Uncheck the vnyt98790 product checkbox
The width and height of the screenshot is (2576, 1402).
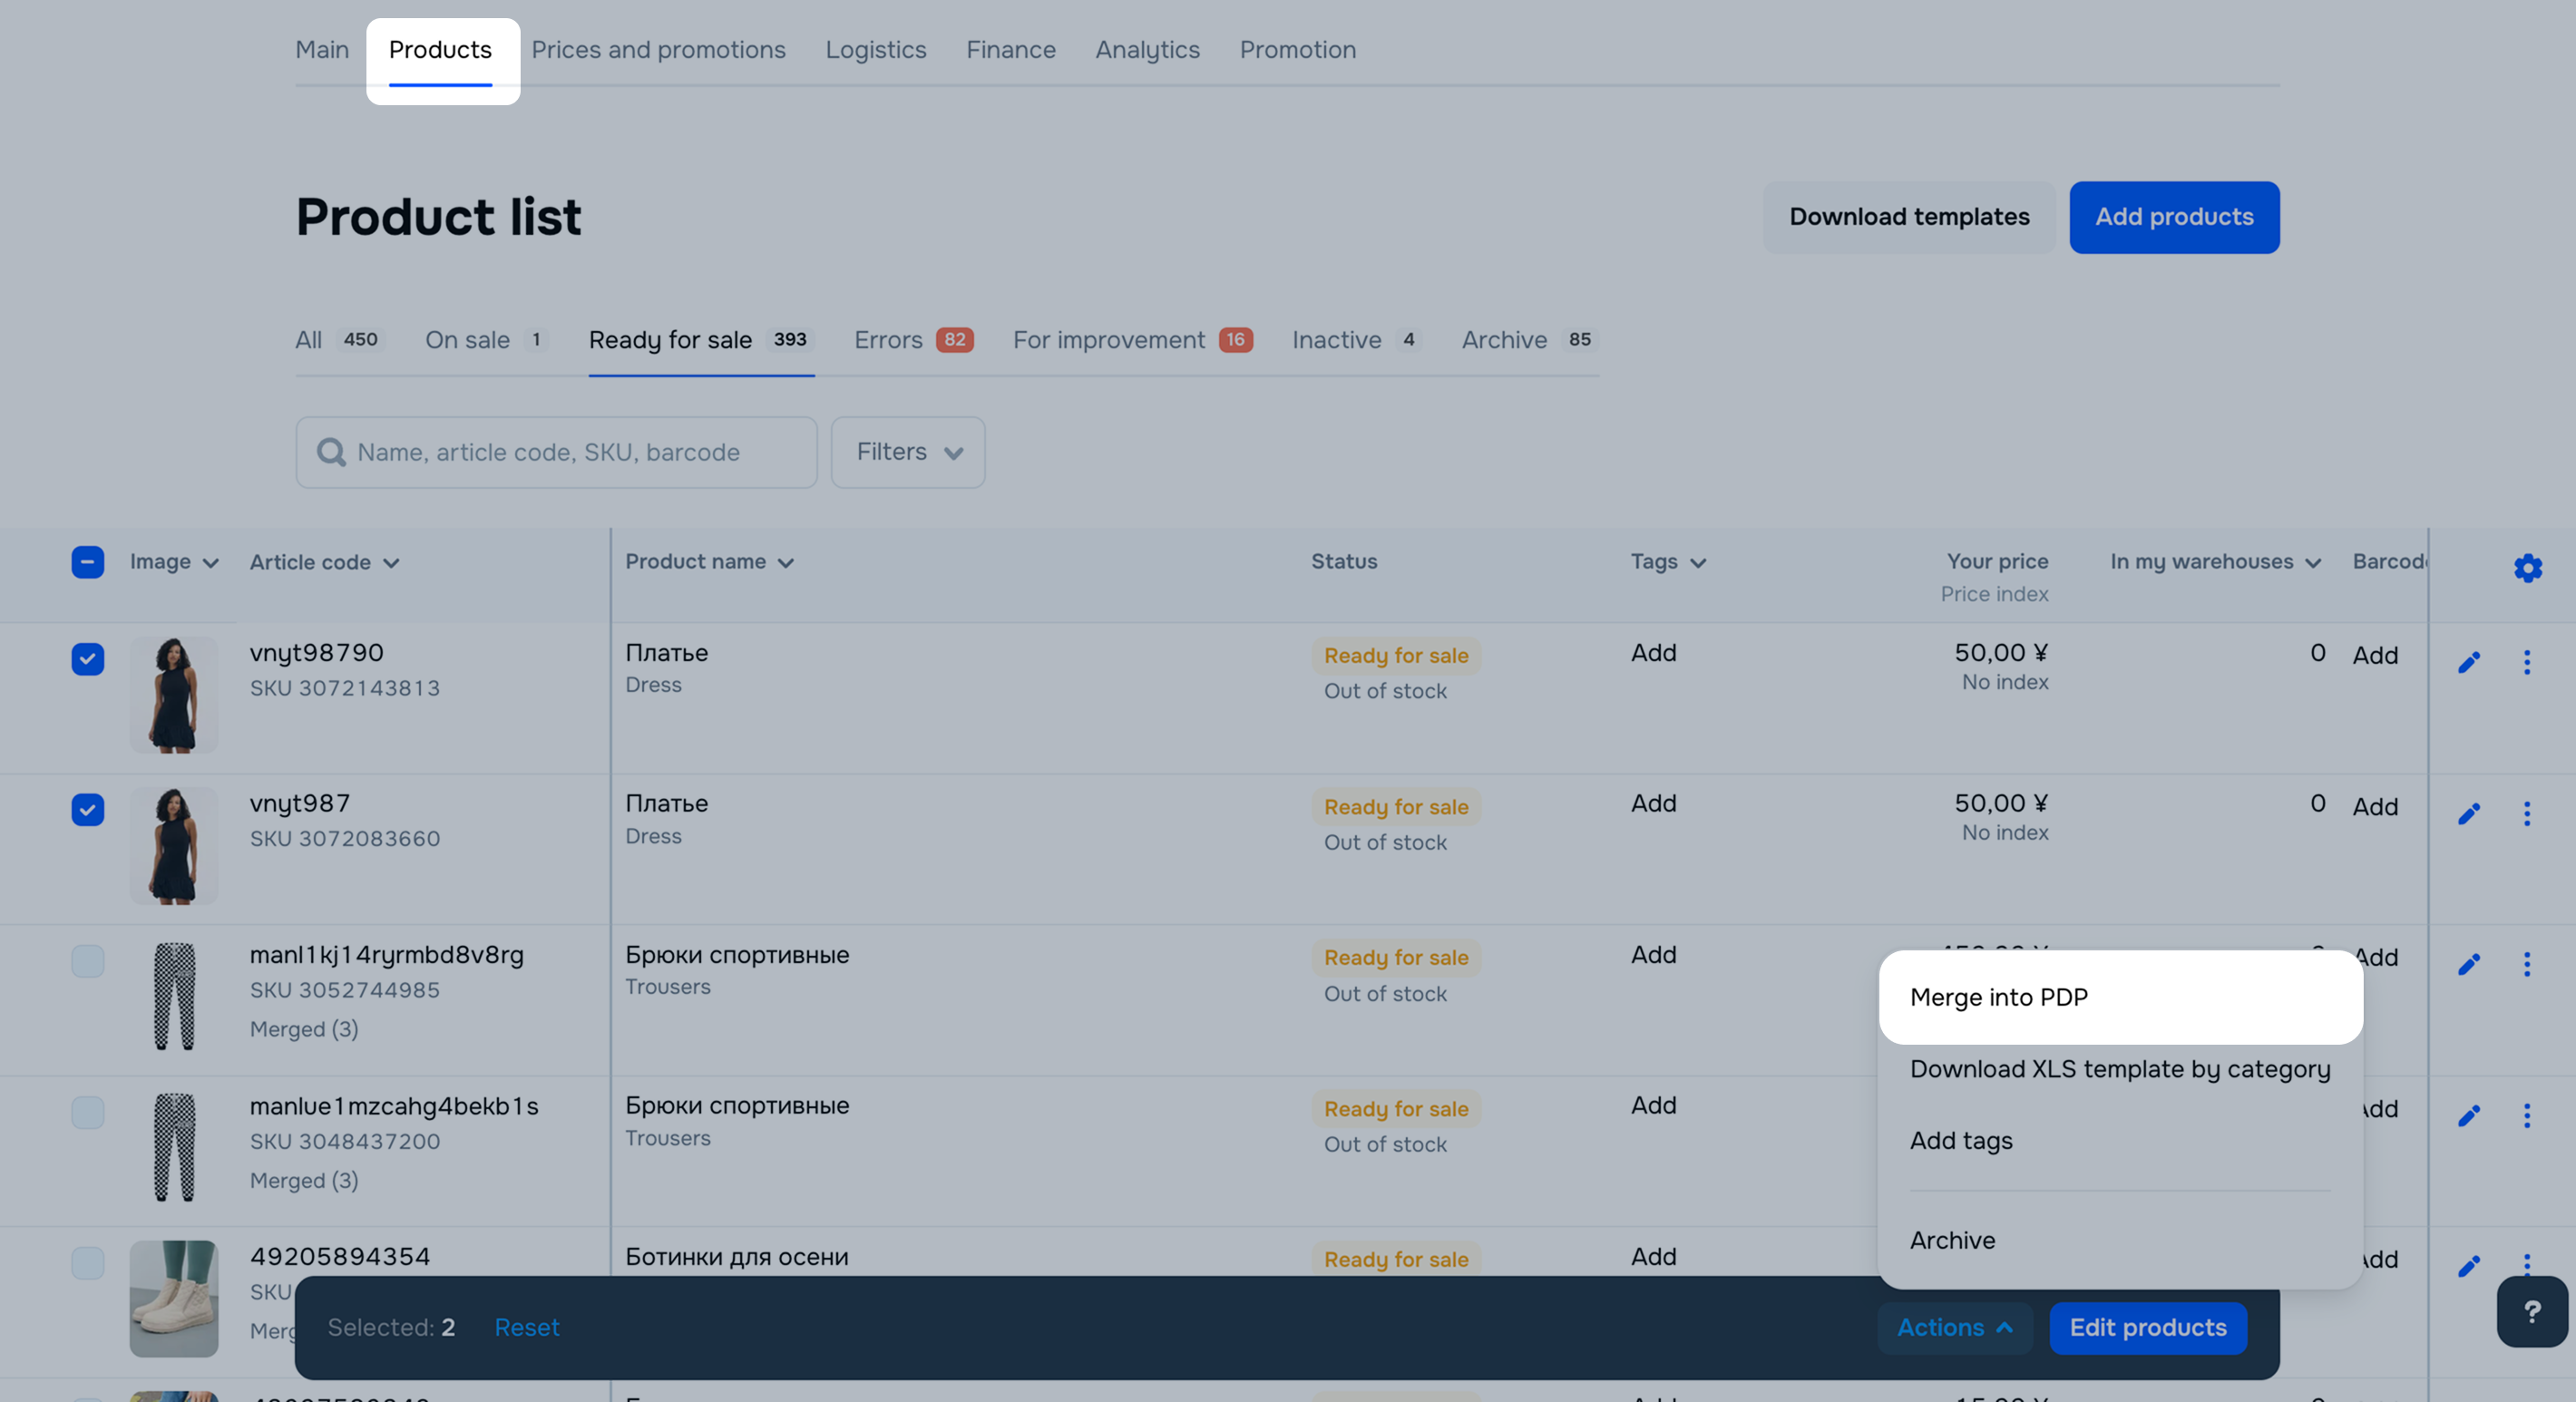coord(88,659)
